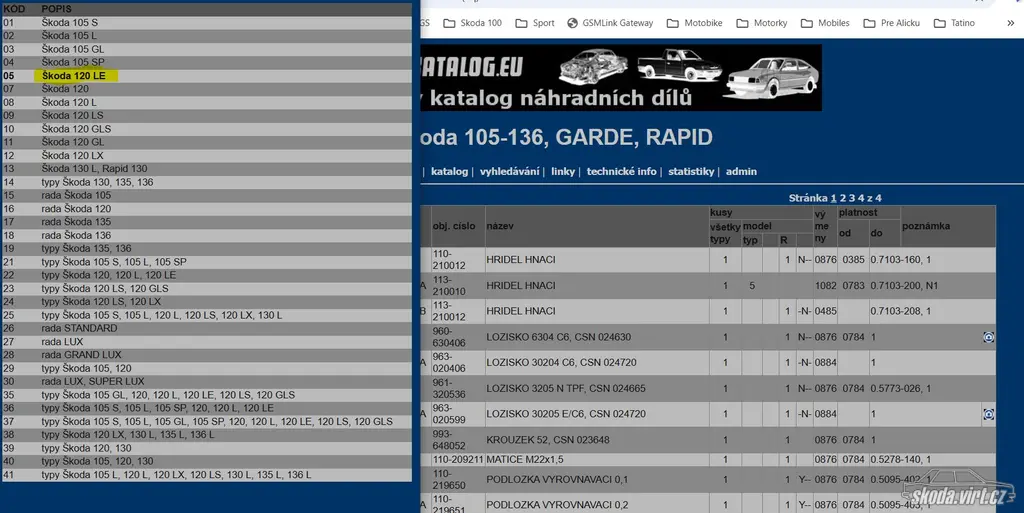1024x513 pixels.
Task: Open the Motorky bookmark folder
Action: [760, 23]
